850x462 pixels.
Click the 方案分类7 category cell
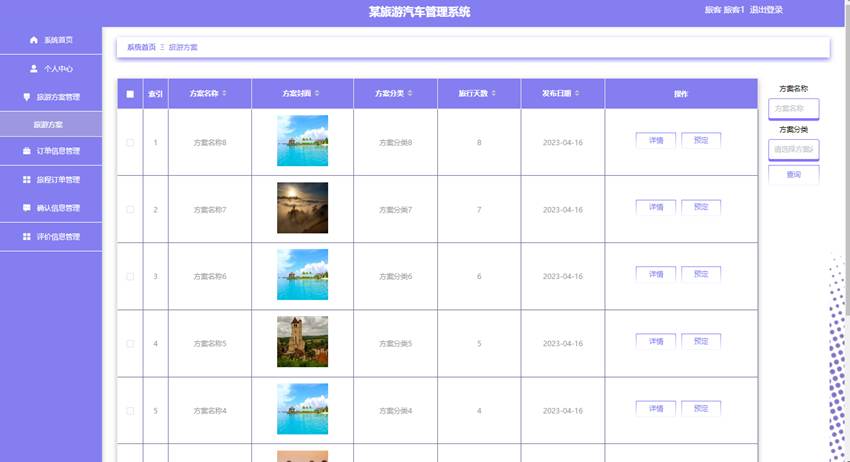[396, 210]
